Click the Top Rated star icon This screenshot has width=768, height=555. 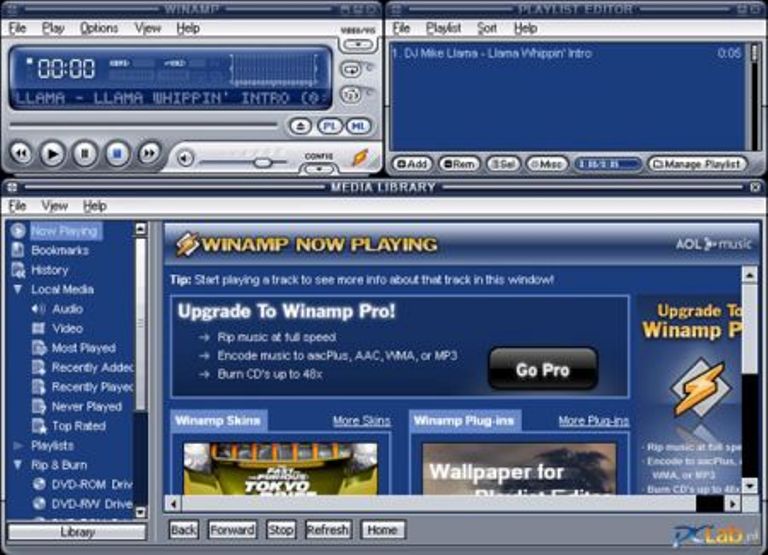point(39,426)
